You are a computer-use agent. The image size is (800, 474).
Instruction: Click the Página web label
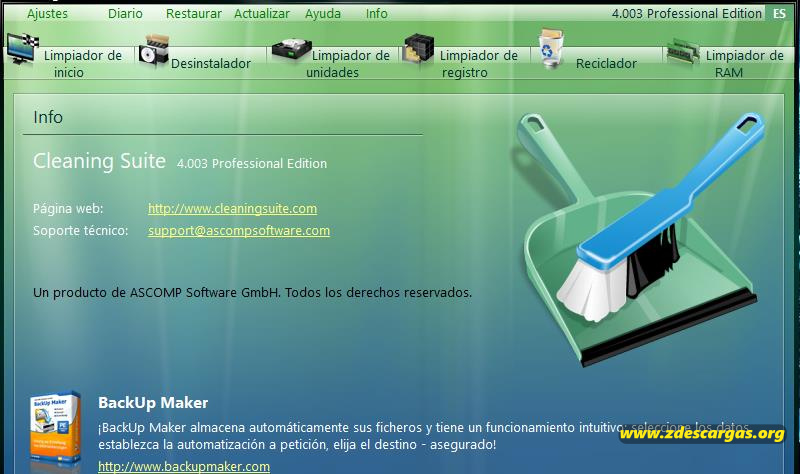68,209
